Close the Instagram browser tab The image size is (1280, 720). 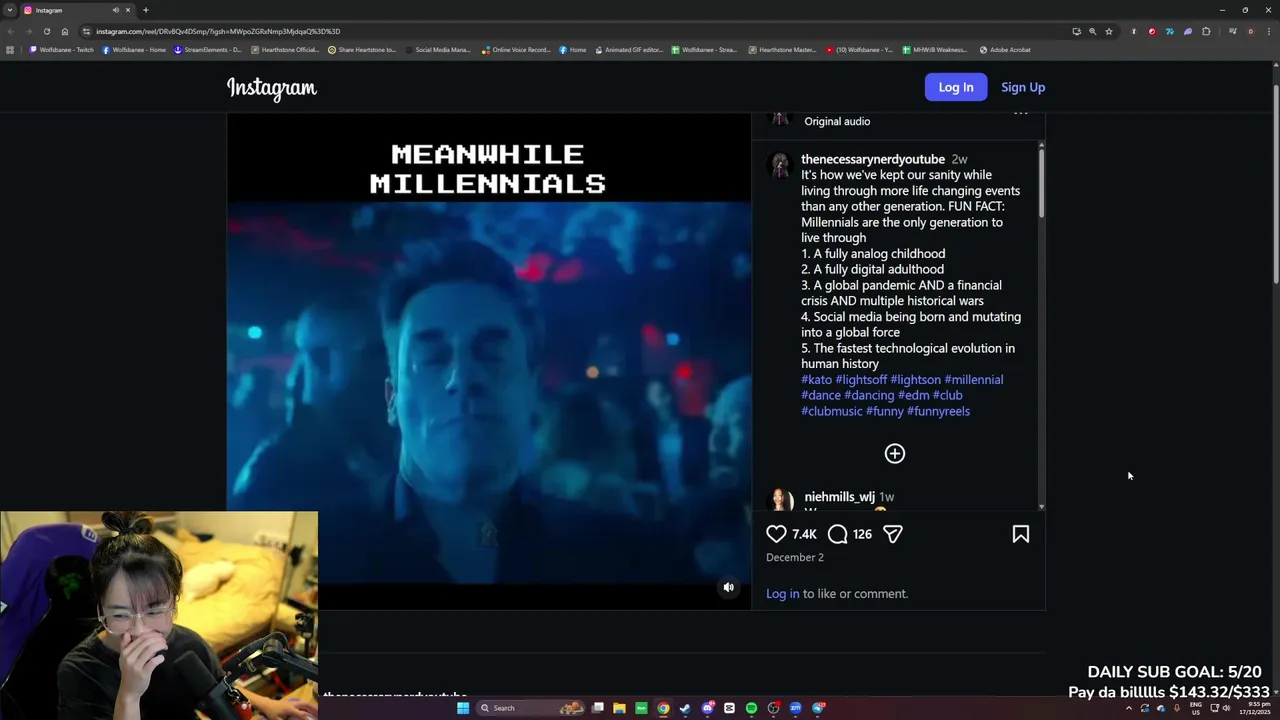coord(128,10)
